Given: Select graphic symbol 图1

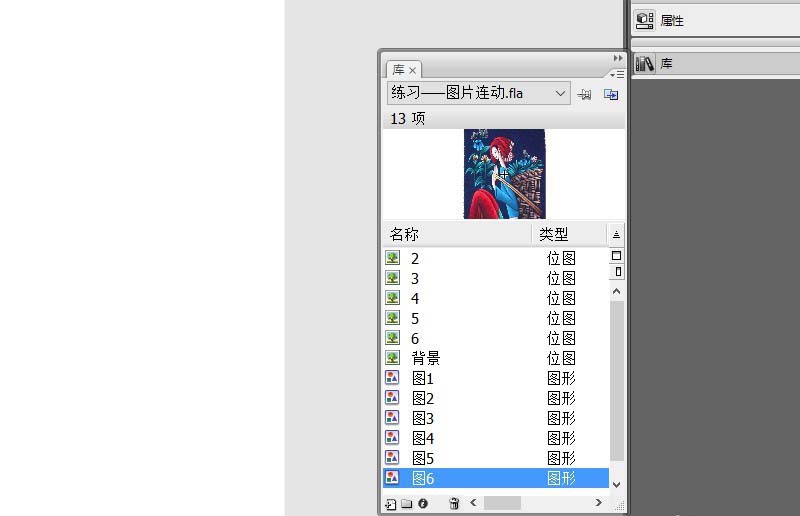Looking at the screenshot, I should click(x=495, y=378).
